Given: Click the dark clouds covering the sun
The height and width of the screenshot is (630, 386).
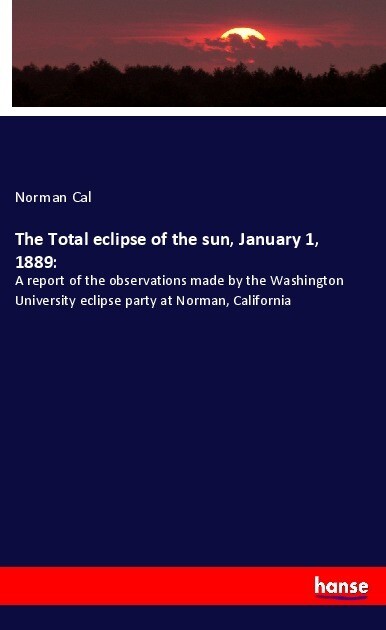Looking at the screenshot, I should pos(241,47).
